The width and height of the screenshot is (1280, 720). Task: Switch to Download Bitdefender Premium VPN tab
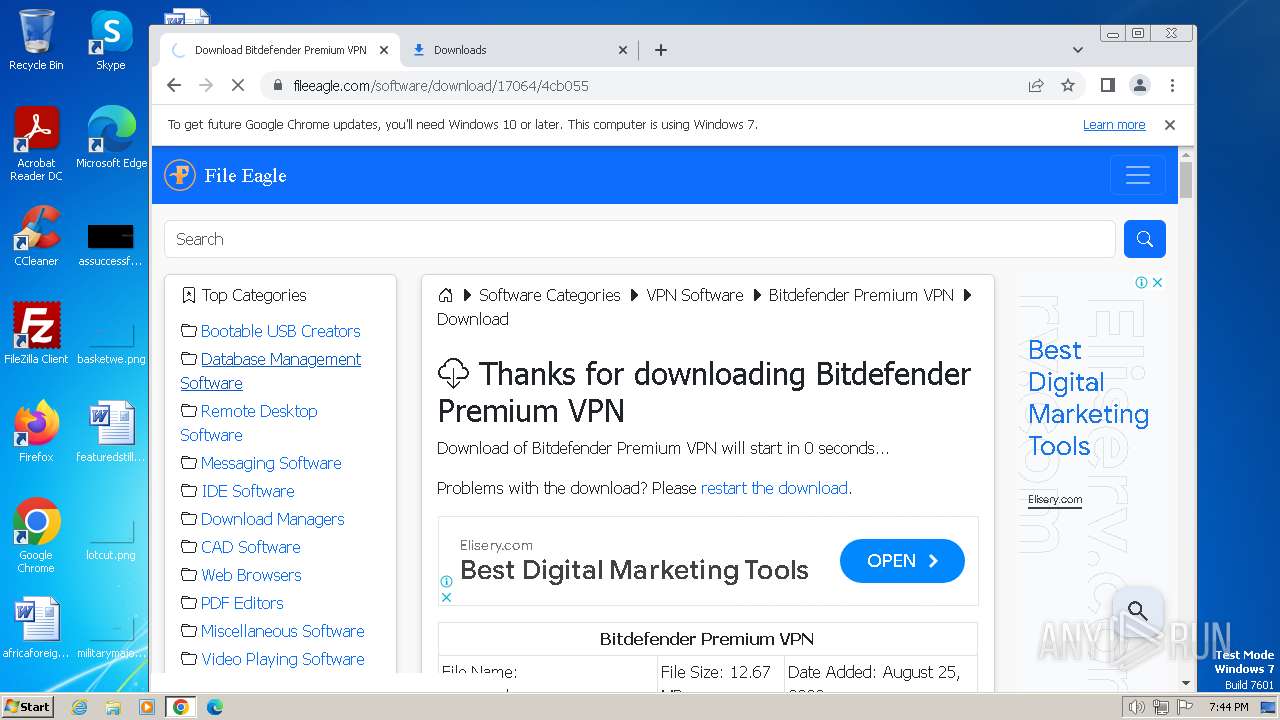tap(281, 50)
